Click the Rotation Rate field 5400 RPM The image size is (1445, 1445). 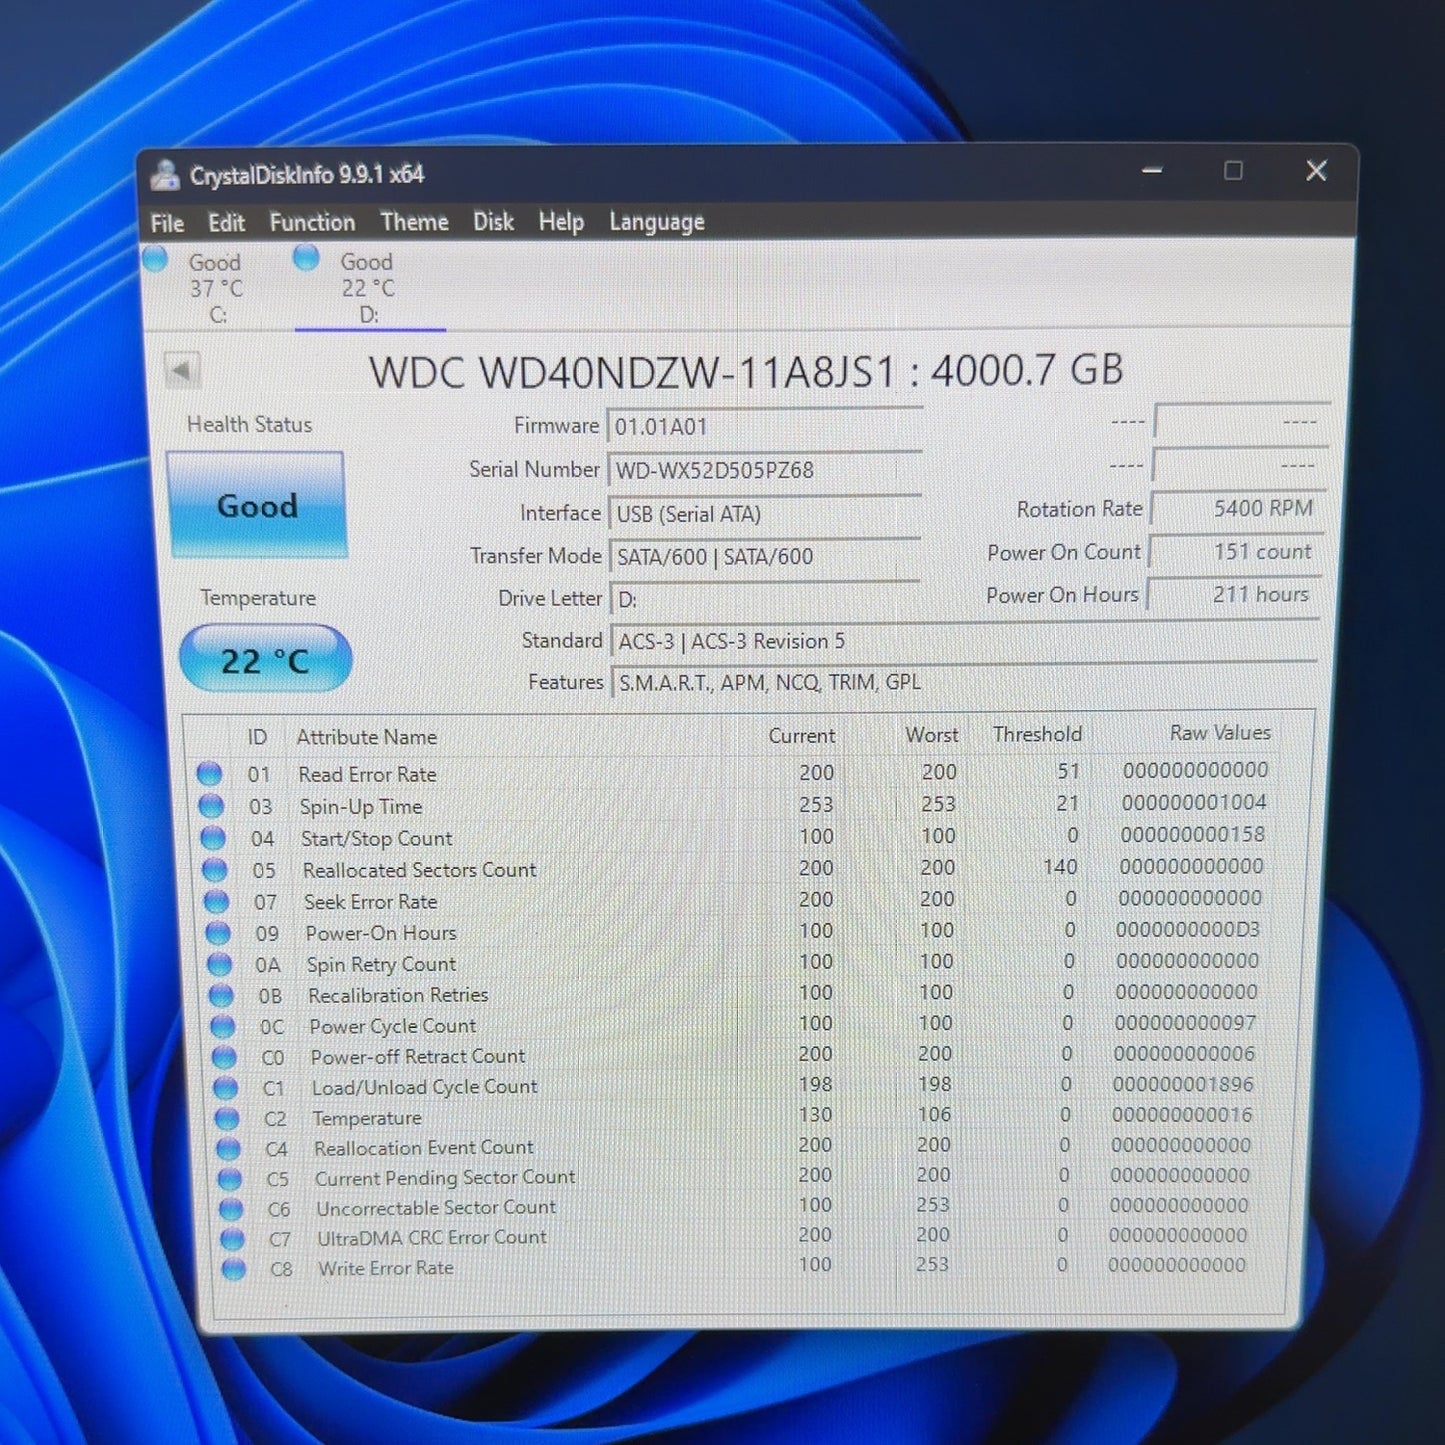[1239, 508]
